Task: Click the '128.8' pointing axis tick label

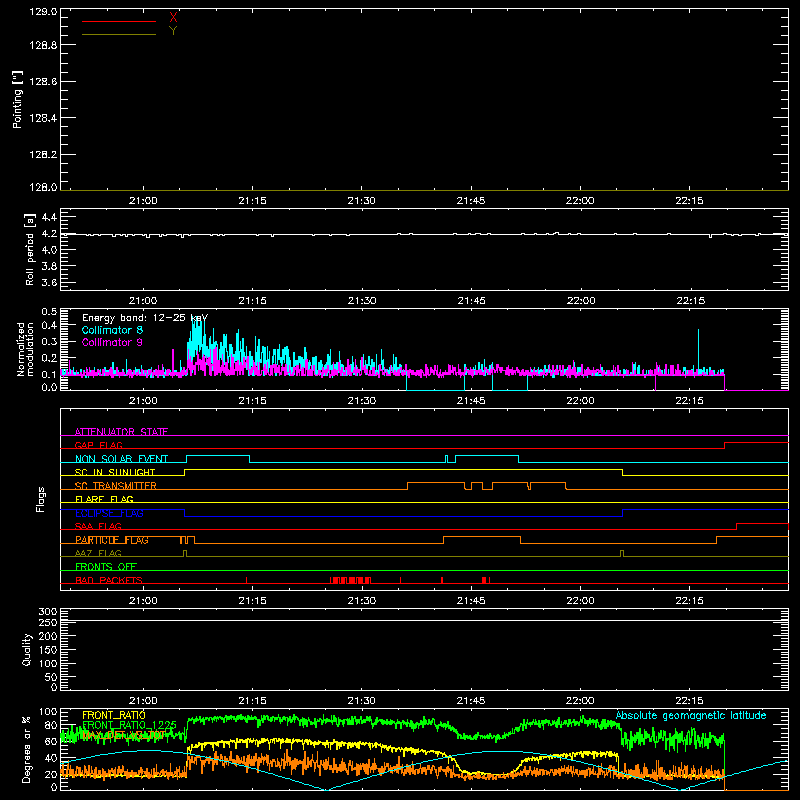Action: pyautogui.click(x=43, y=45)
